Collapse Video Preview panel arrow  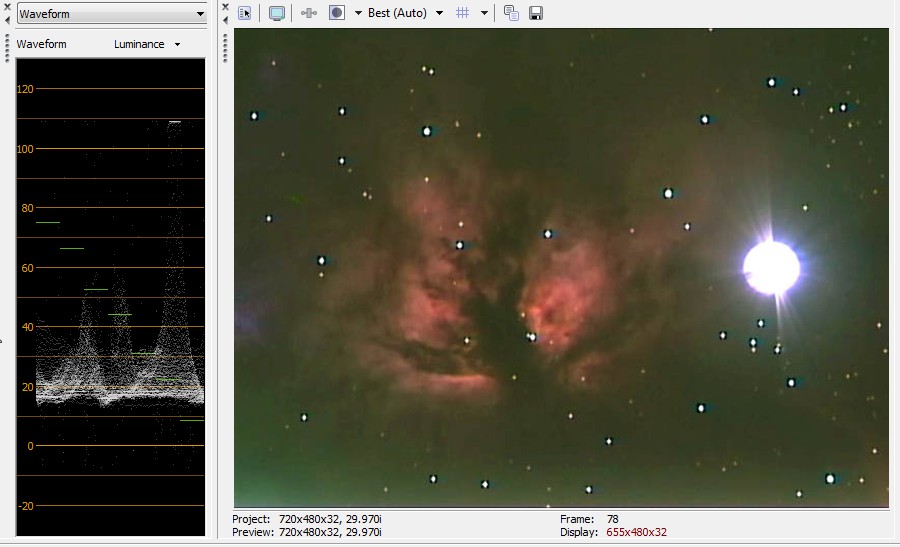(225, 20)
